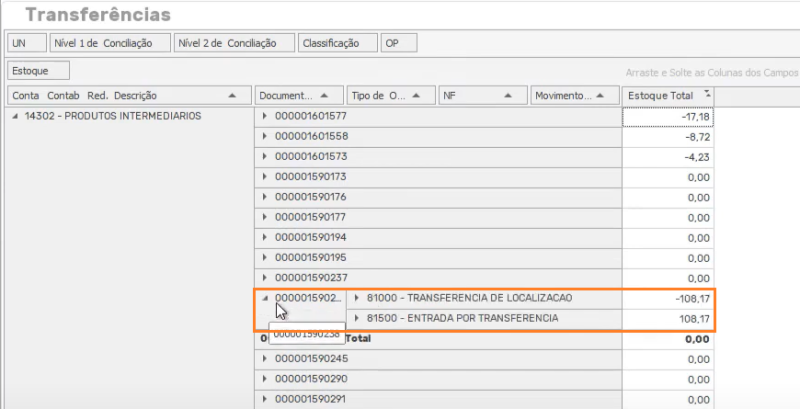
Task: Select the Nível 2 de Conciliação field button
Action: point(234,43)
